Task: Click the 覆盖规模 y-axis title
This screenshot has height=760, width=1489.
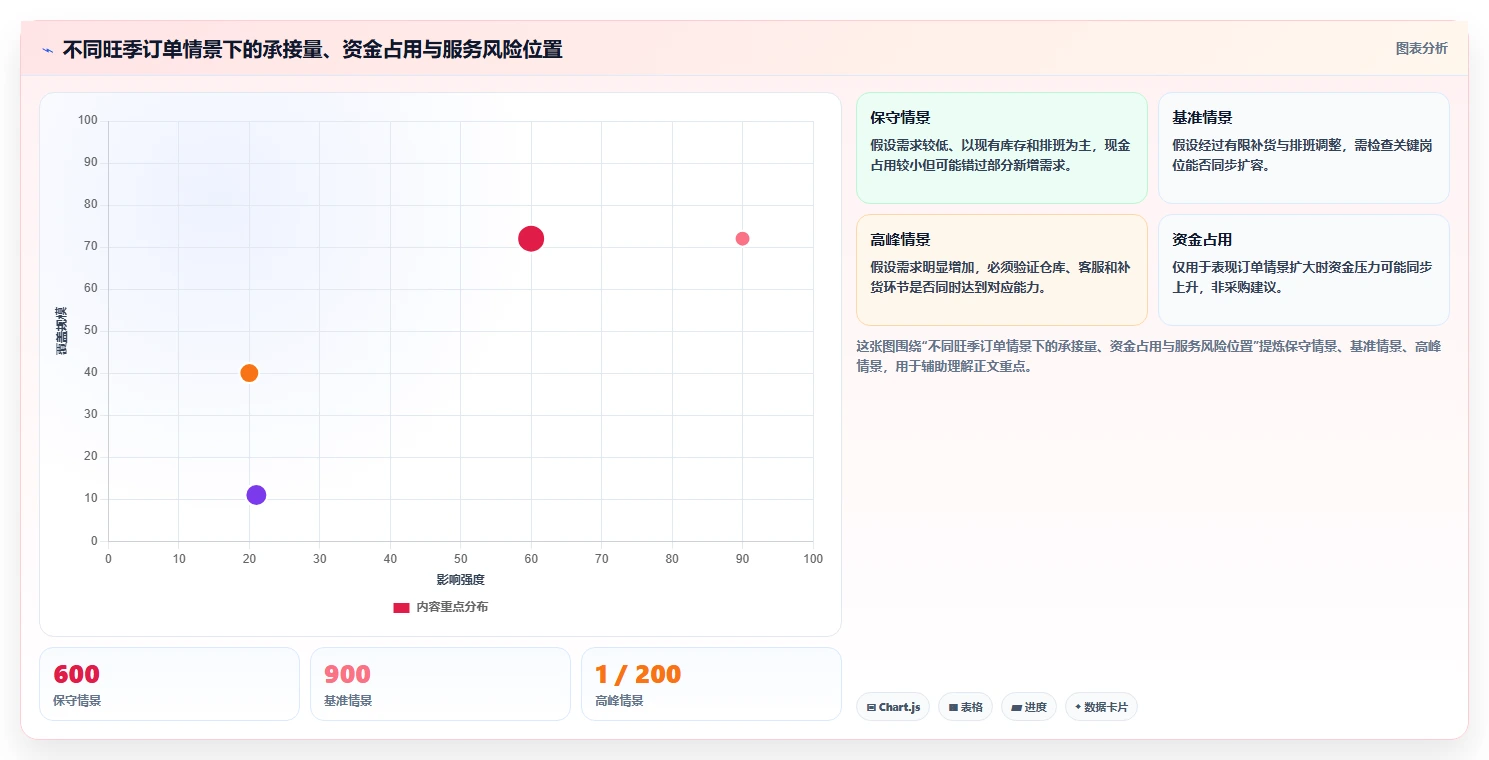Action: pyautogui.click(x=61, y=331)
